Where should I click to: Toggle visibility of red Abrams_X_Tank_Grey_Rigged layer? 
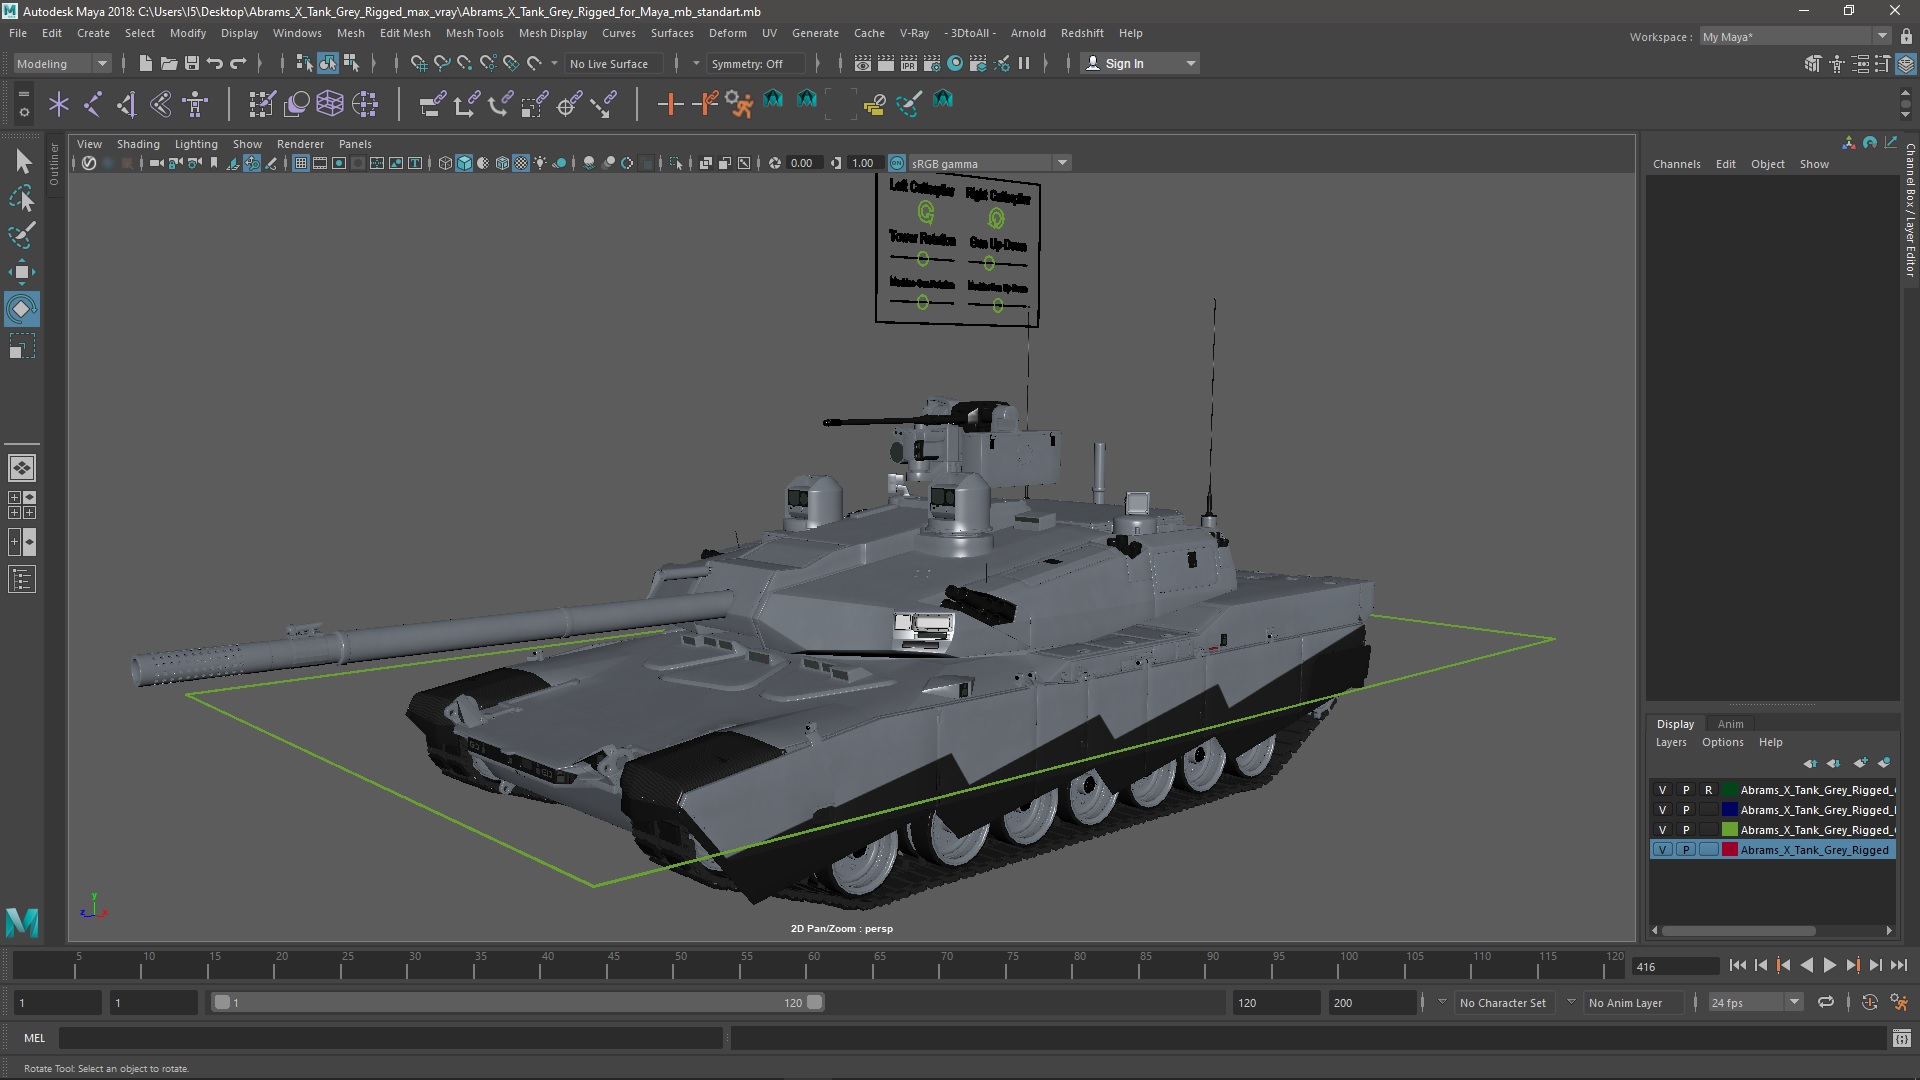point(1662,850)
